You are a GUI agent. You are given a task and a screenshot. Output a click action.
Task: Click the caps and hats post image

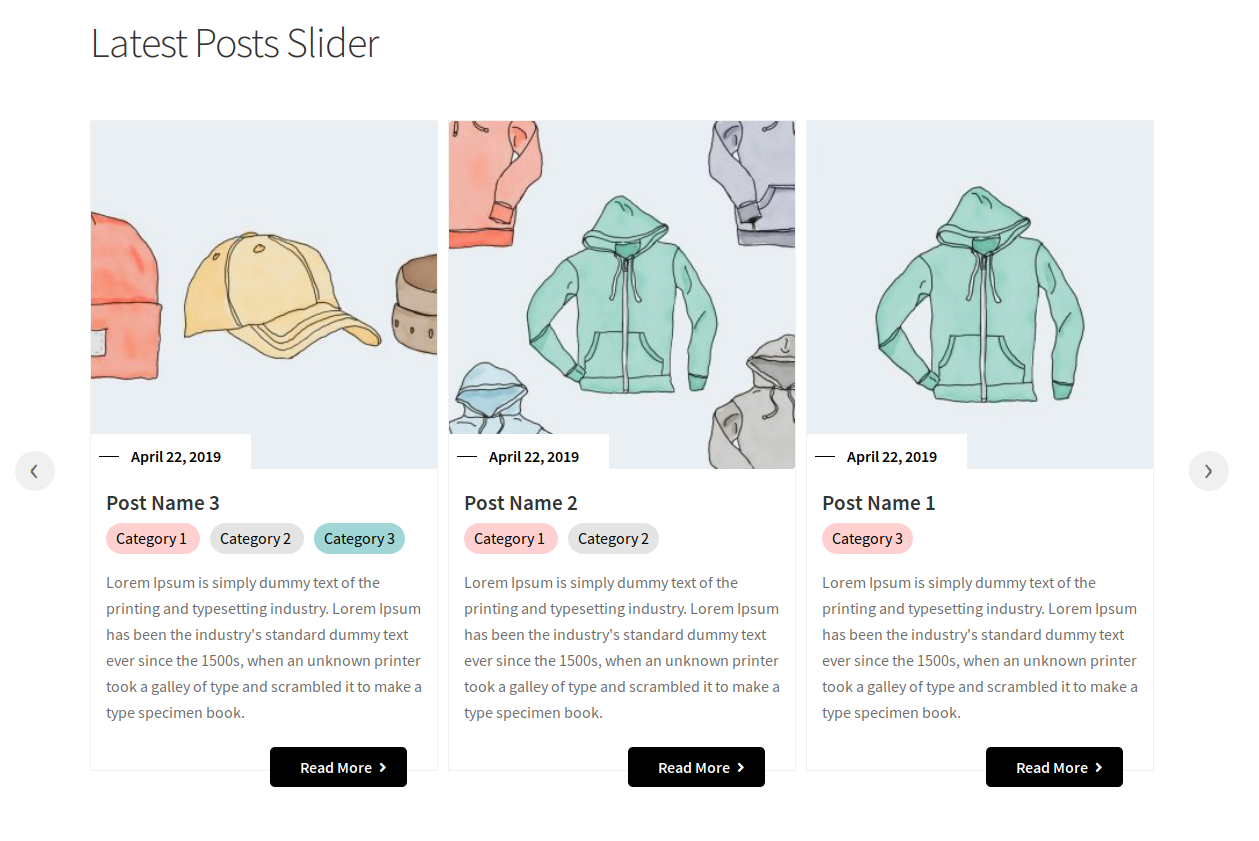pyautogui.click(x=264, y=294)
